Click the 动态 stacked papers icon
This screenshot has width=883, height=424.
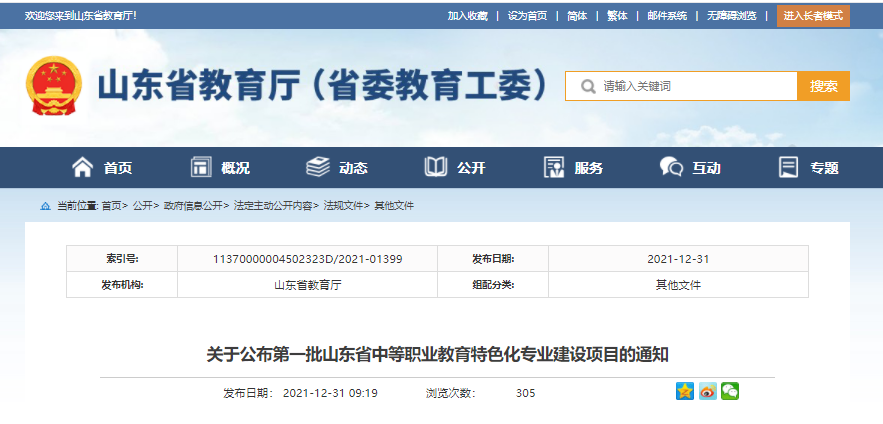coord(318,167)
